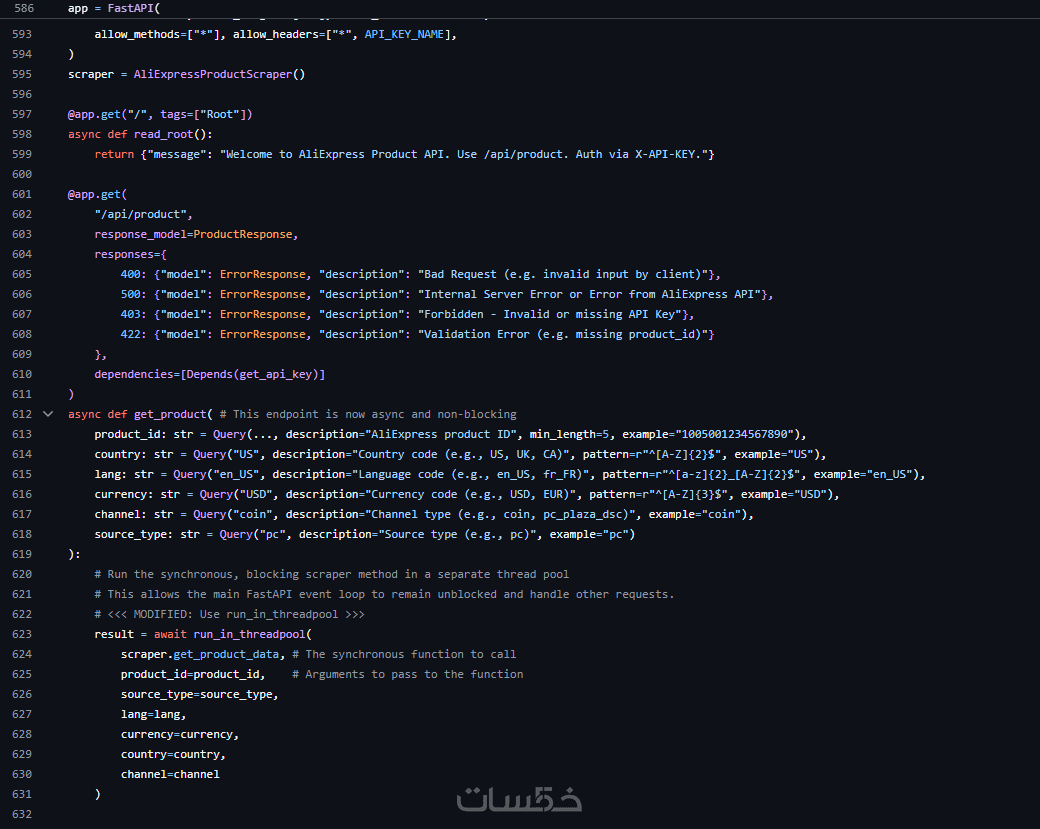1040x829 pixels.
Task: Click 'run_in_threadpool(' on line 623
Action: click(x=253, y=634)
